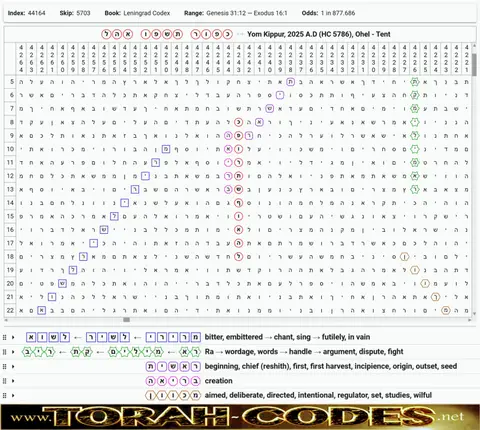This screenshot has height=430, width=480.
Task: Click the left arrow of the horizontal scrollbar
Action: point(6,320)
